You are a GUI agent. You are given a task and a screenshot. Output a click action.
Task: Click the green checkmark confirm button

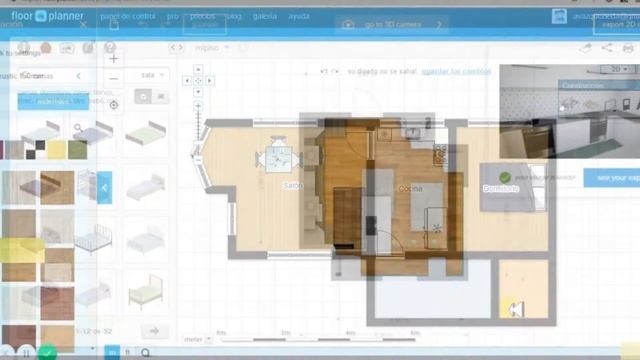pyautogui.click(x=47, y=353)
